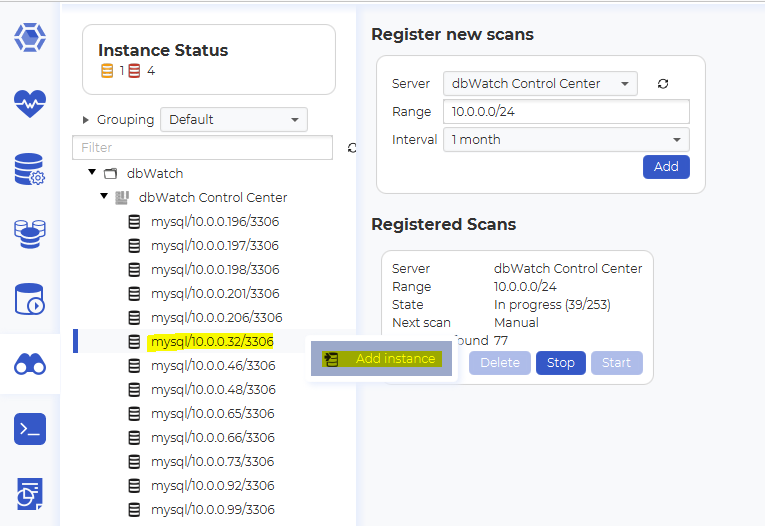The image size is (765, 526).
Task: Open the Grouping Default dropdown
Action: (x=233, y=120)
